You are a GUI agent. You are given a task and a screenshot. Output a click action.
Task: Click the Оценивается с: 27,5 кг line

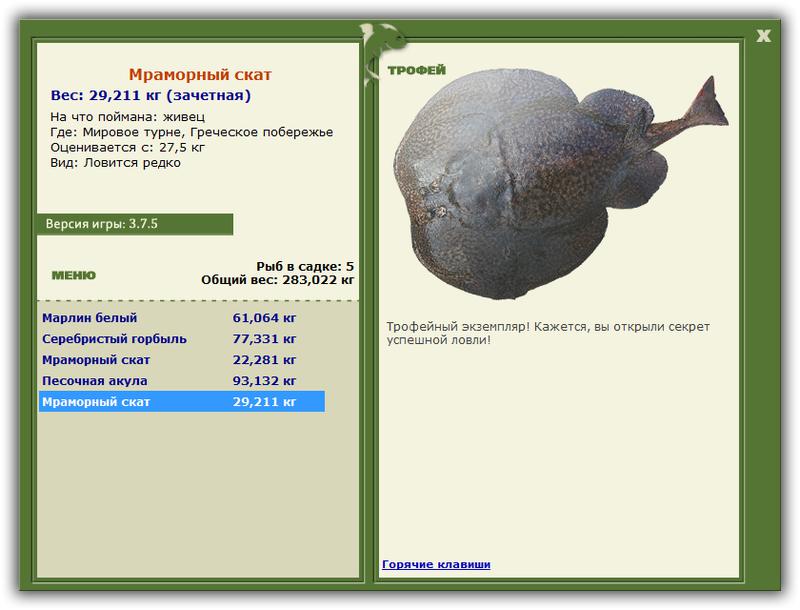(x=128, y=147)
